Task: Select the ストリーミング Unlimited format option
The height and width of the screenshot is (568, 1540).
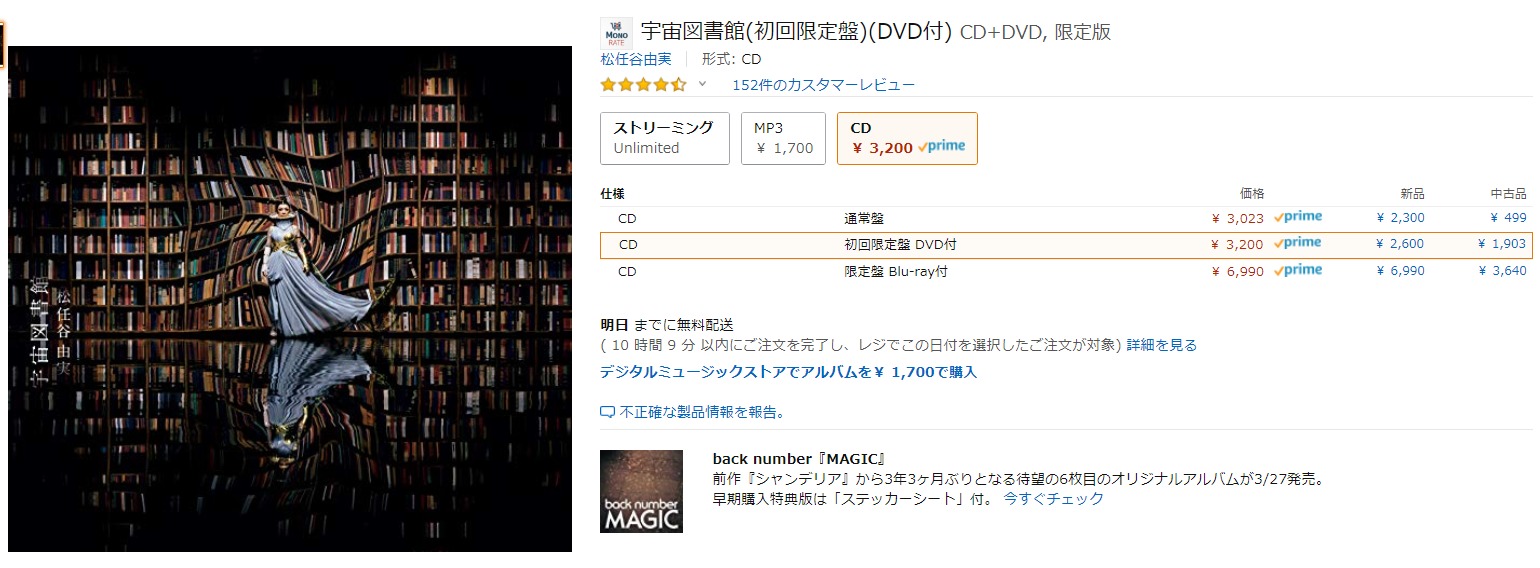Action: tap(665, 138)
